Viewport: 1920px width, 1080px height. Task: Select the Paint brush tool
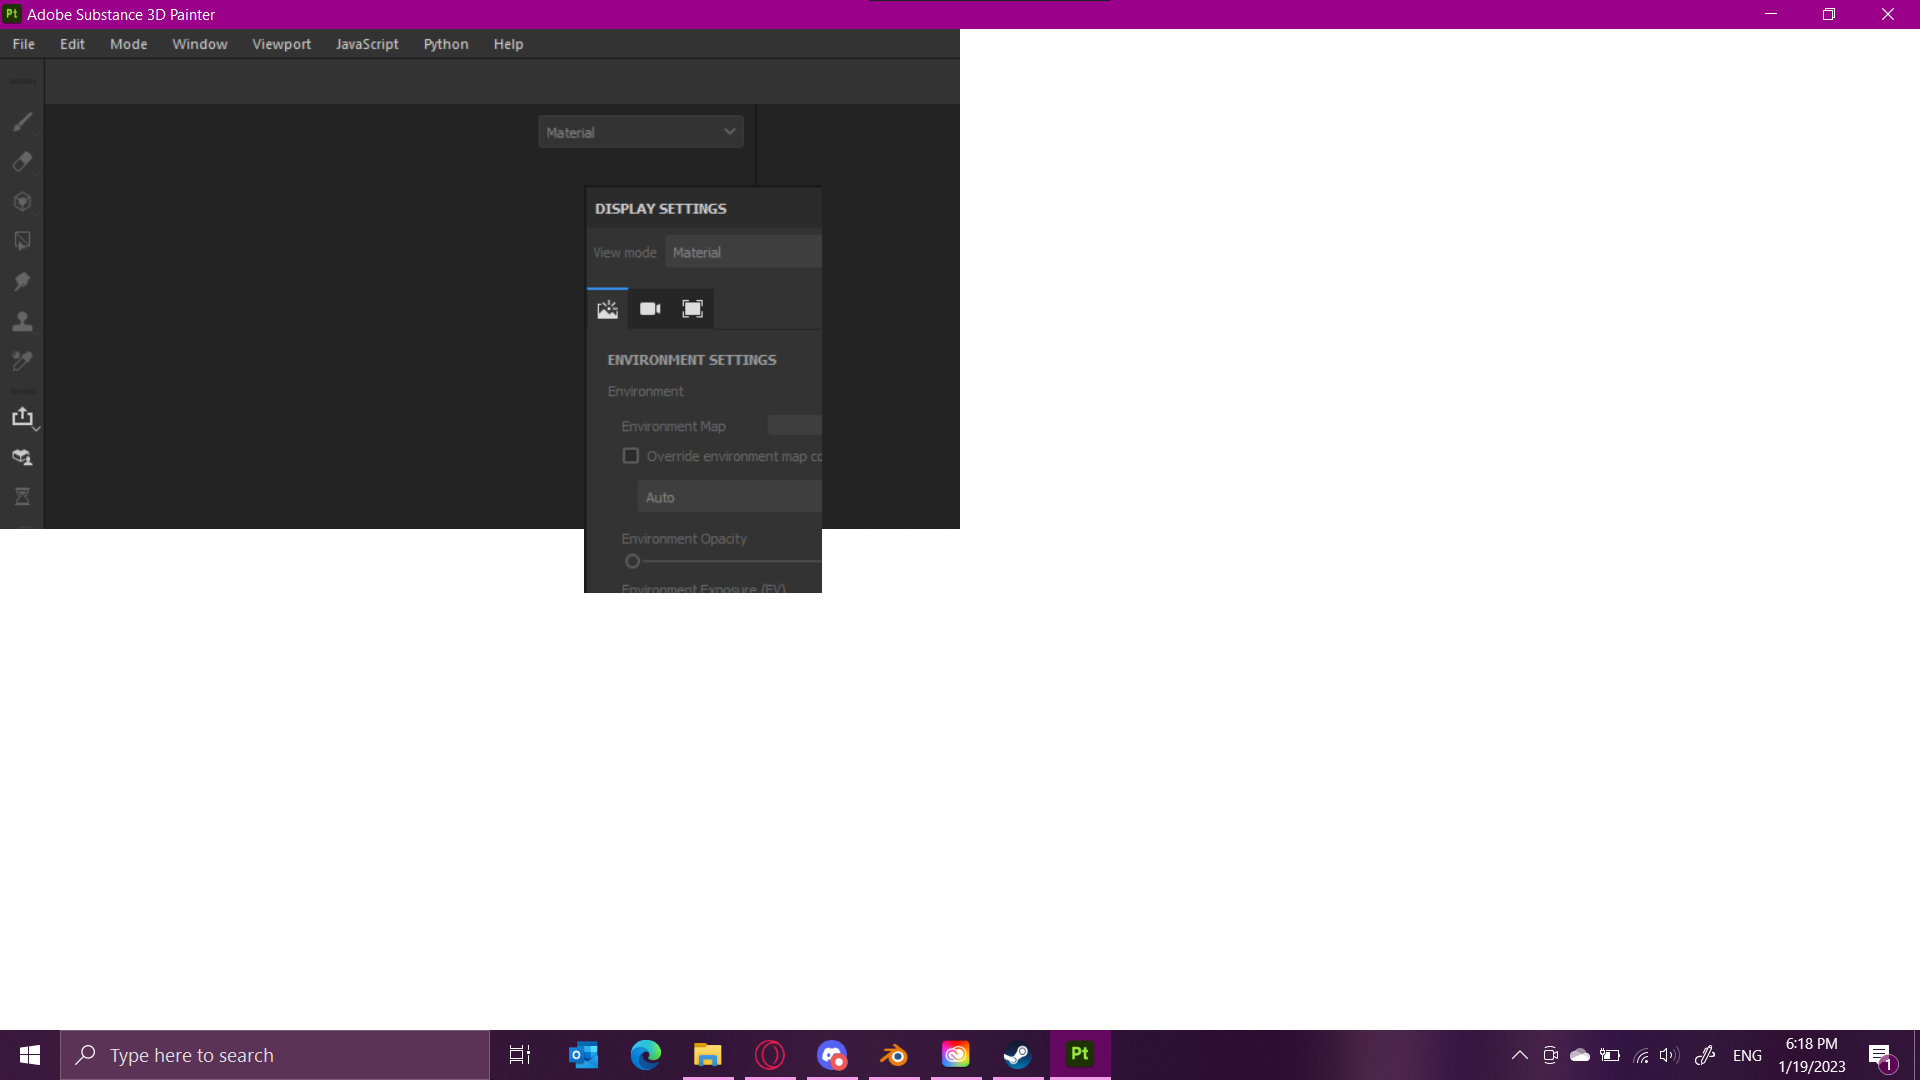[x=22, y=121]
